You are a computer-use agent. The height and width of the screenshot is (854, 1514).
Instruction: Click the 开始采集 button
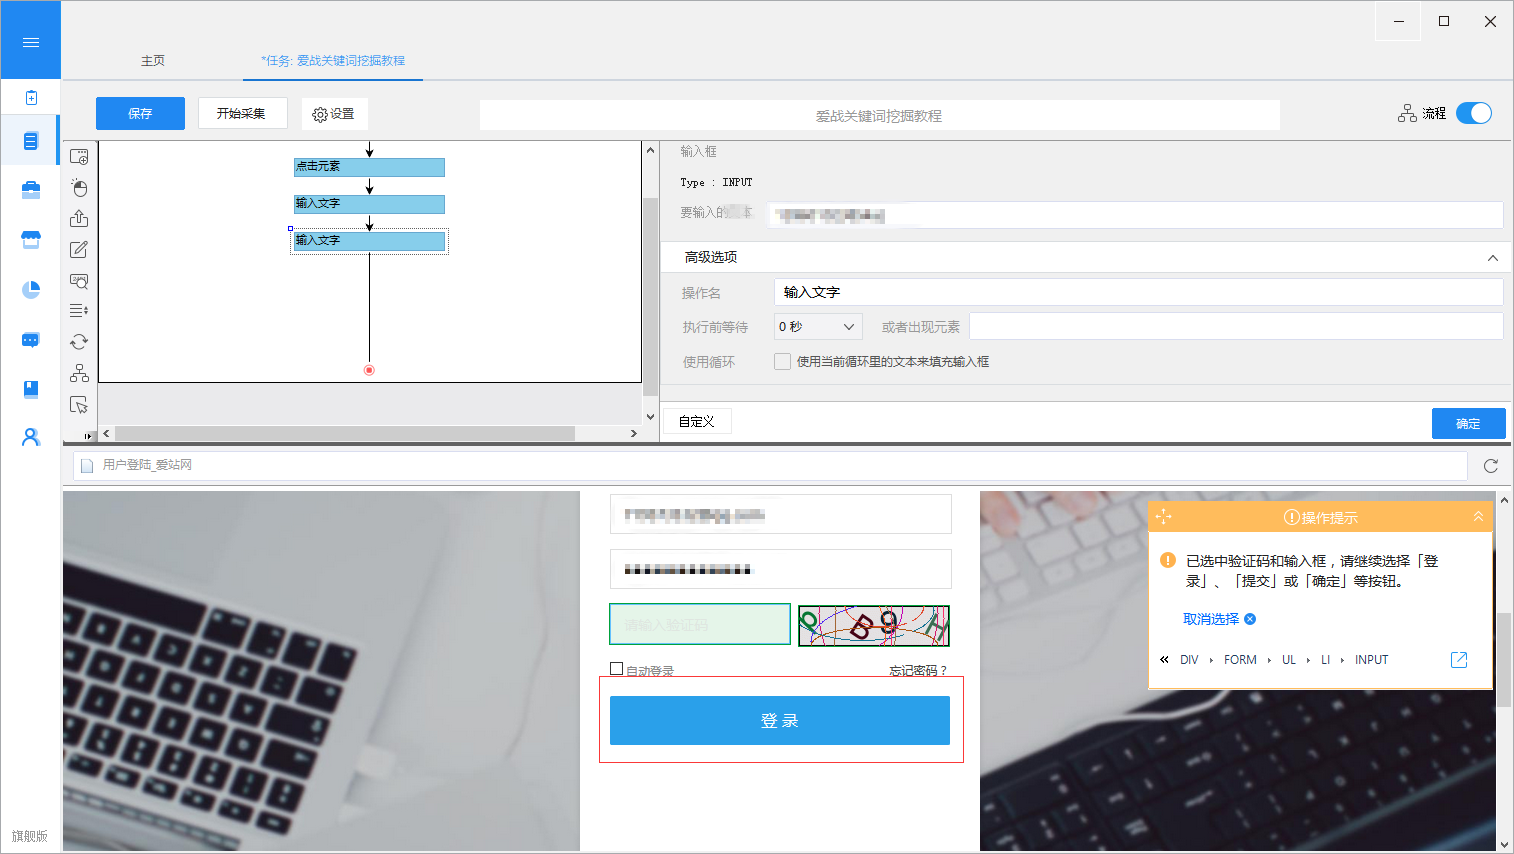[x=242, y=114]
